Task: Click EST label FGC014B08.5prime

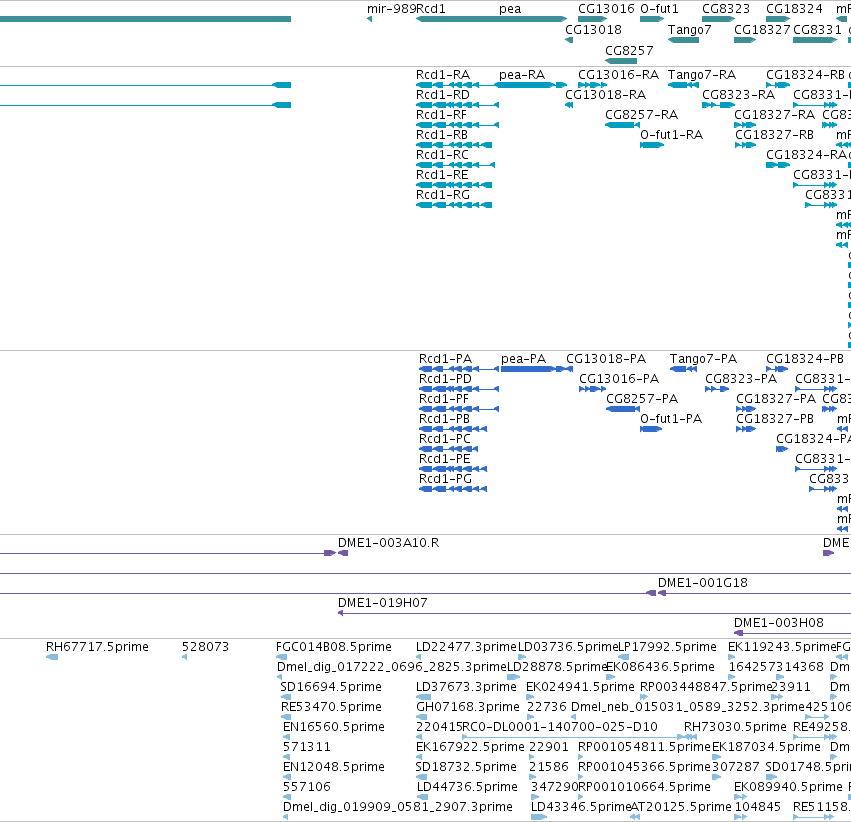Action: pos(333,647)
